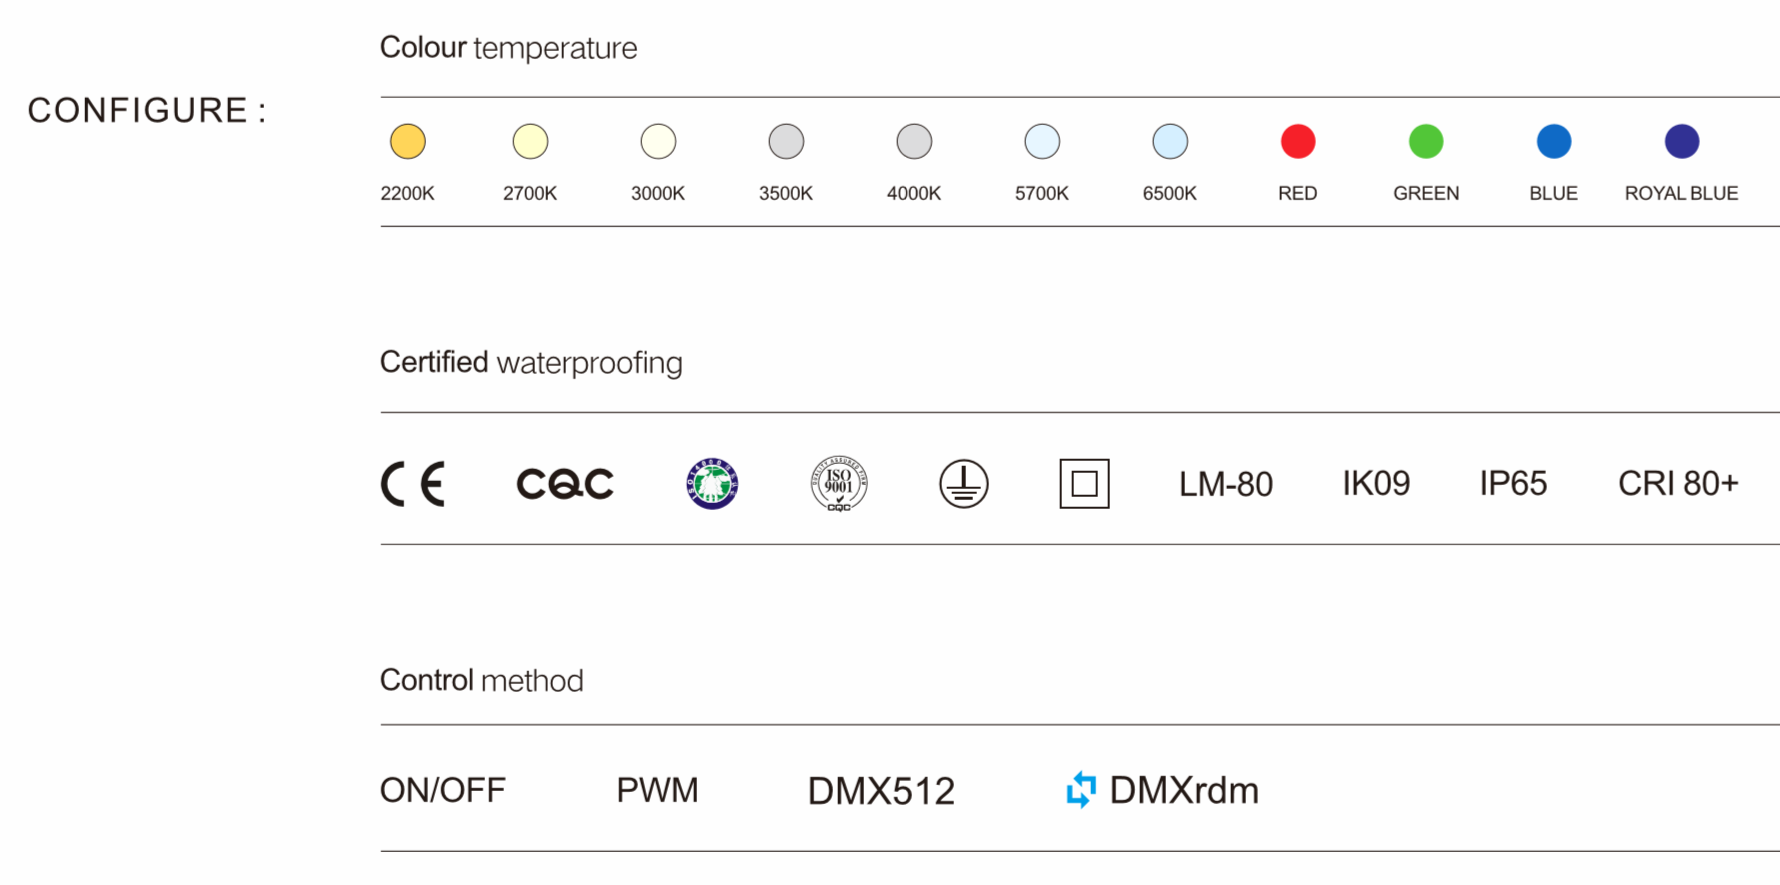Click the CRI 80+ label
This screenshot has height=885, width=1780.
[x=1678, y=484]
